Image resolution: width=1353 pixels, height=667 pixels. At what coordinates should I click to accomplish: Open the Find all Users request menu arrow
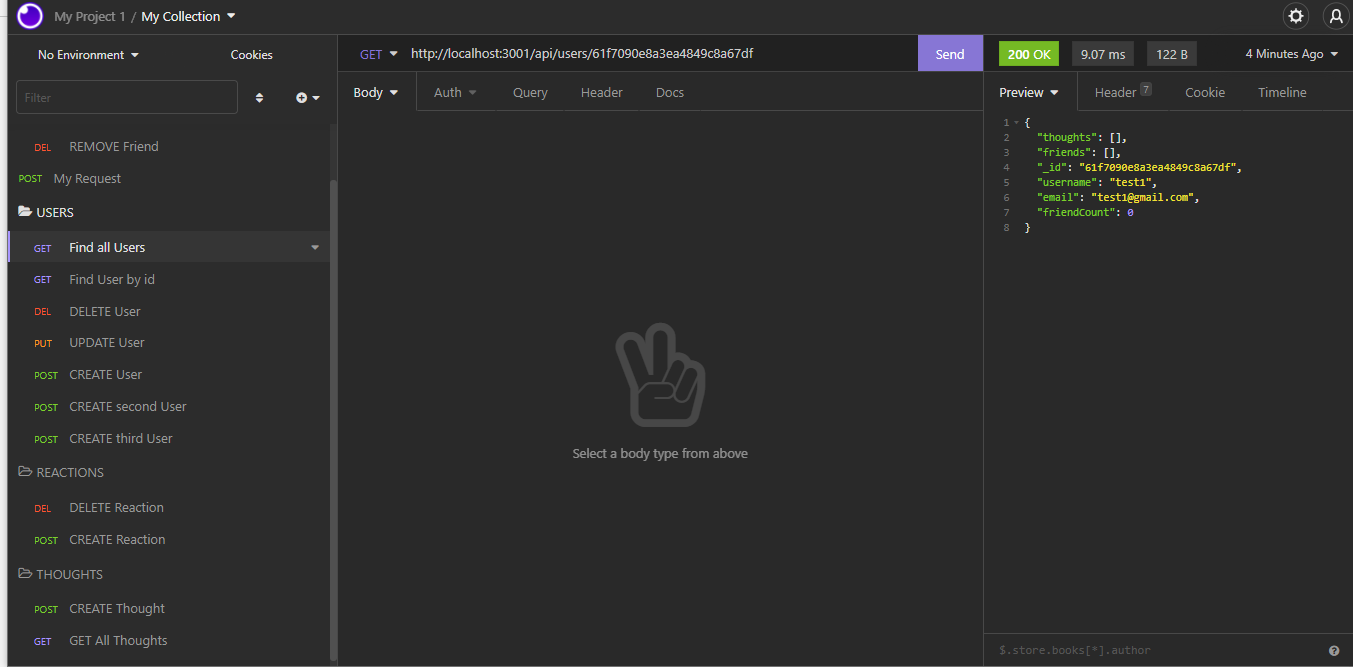(315, 247)
